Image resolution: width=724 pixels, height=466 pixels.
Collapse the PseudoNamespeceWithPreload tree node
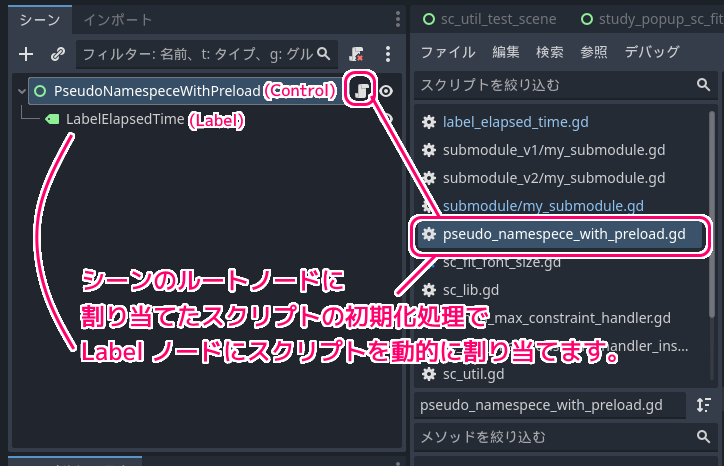21,91
